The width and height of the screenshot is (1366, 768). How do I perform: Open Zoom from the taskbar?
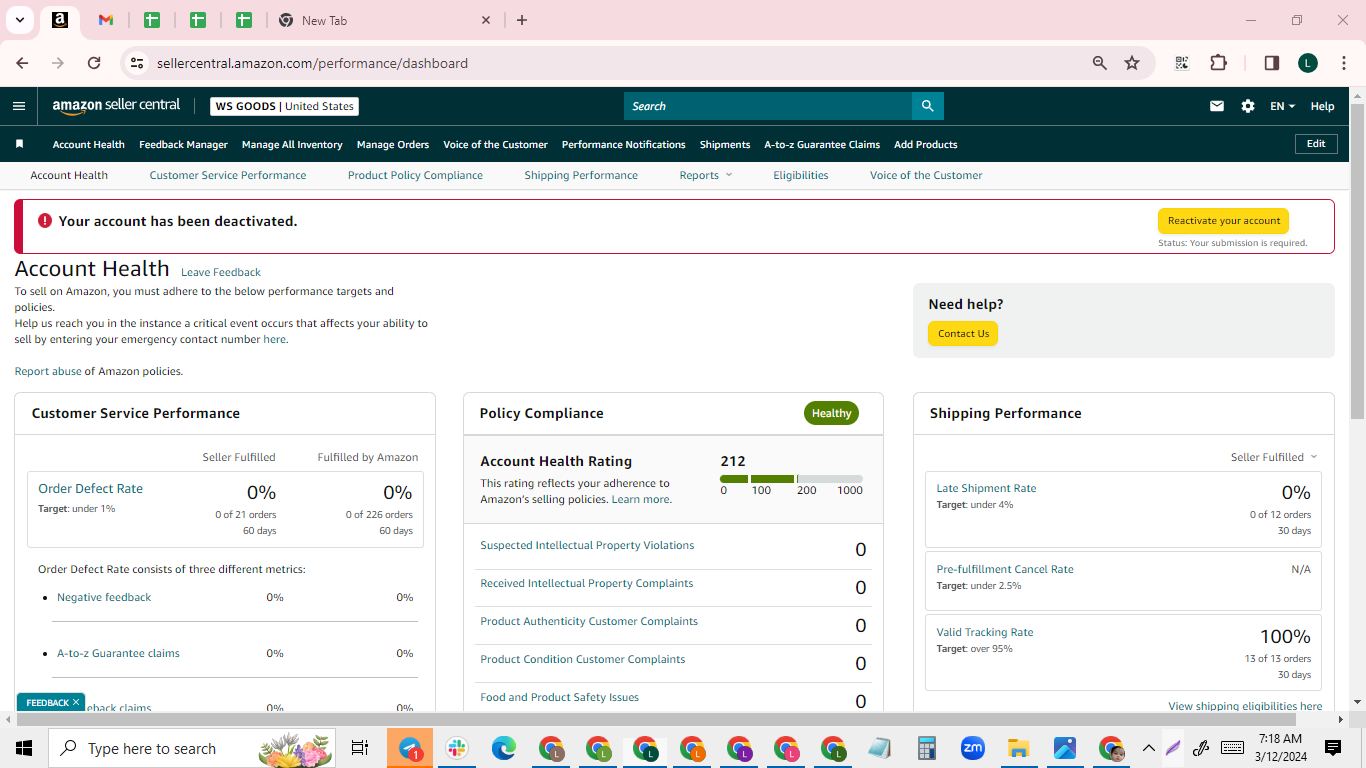(x=972, y=748)
